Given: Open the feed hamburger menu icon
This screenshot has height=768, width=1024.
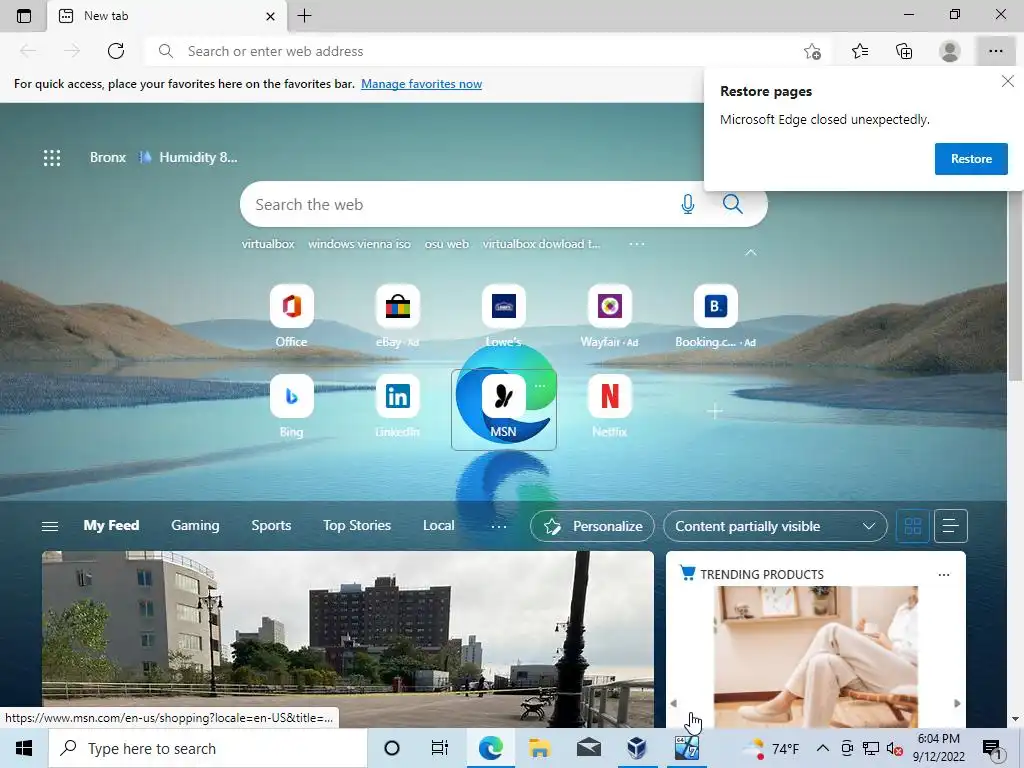Looking at the screenshot, I should (50, 526).
